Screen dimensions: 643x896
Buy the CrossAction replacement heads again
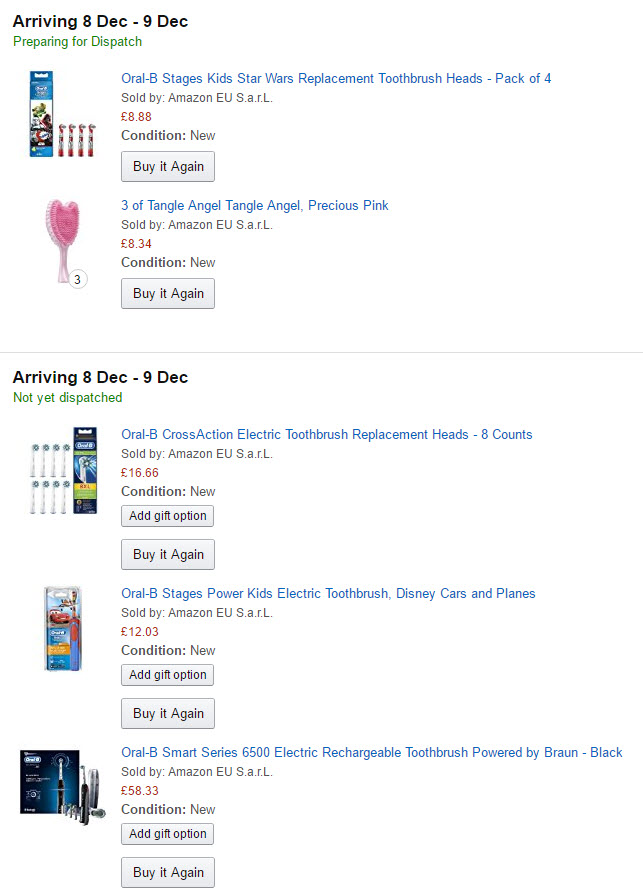tap(168, 554)
